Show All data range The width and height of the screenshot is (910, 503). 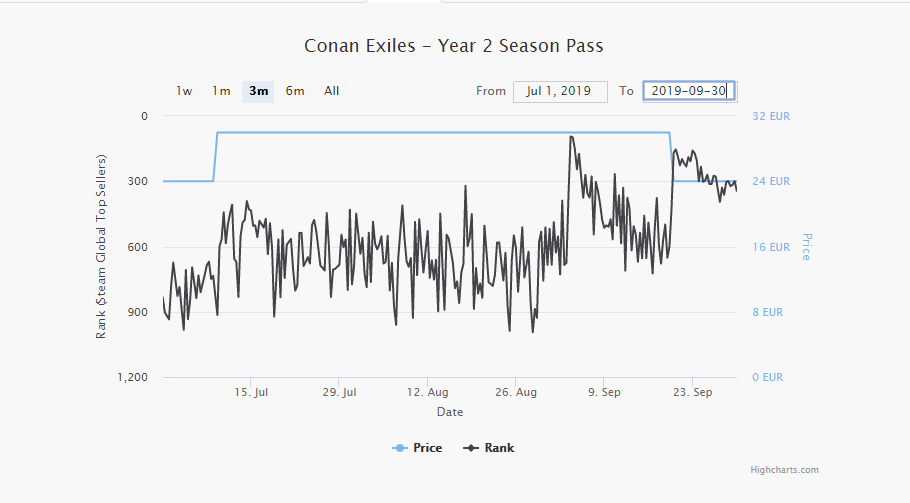[332, 91]
